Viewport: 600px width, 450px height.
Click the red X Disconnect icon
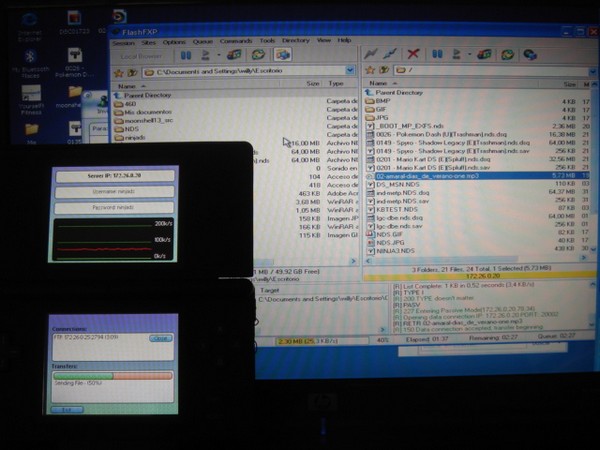pyautogui.click(x=413, y=54)
